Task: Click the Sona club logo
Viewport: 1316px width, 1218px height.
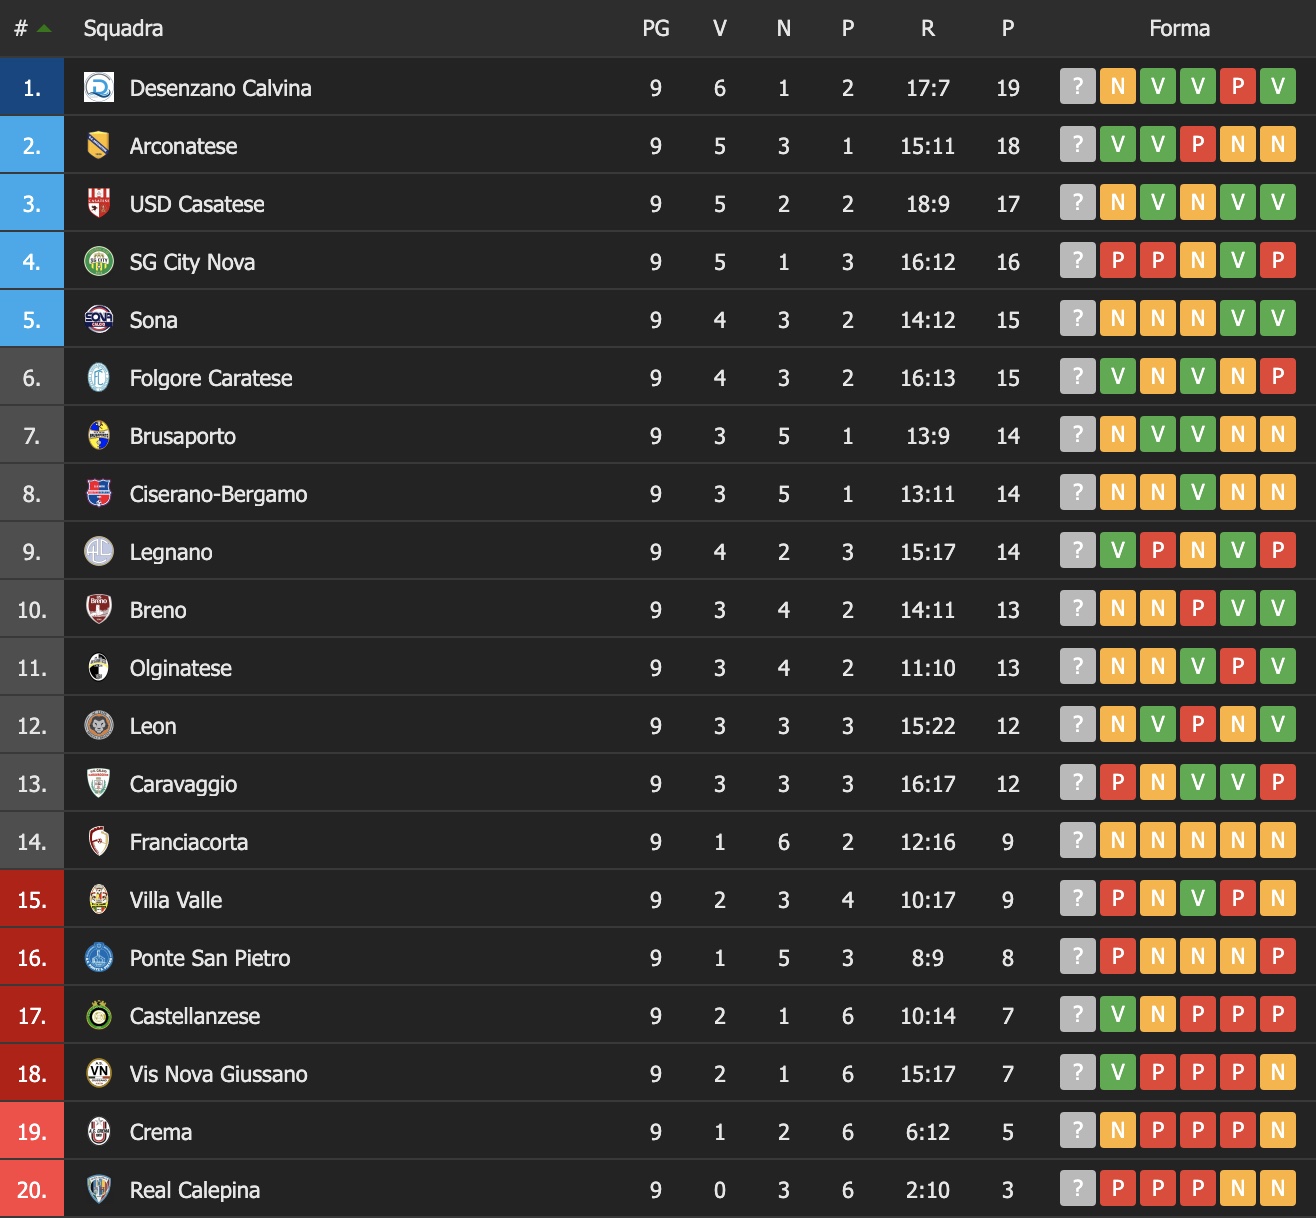Action: pos(98,320)
